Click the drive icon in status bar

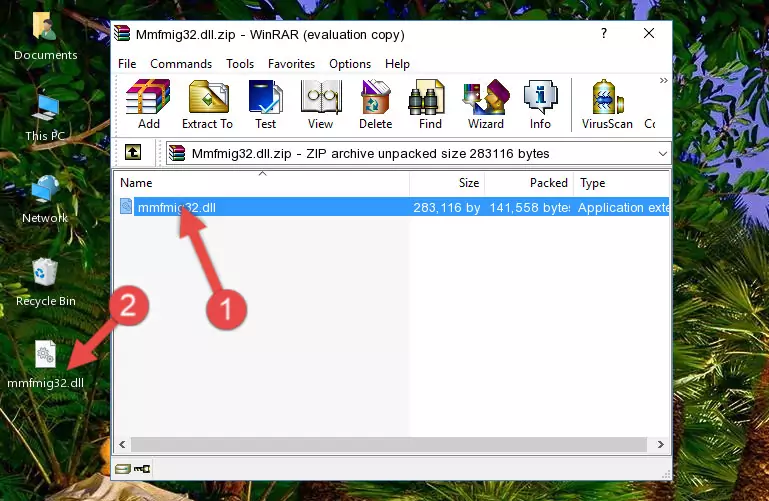point(123,469)
